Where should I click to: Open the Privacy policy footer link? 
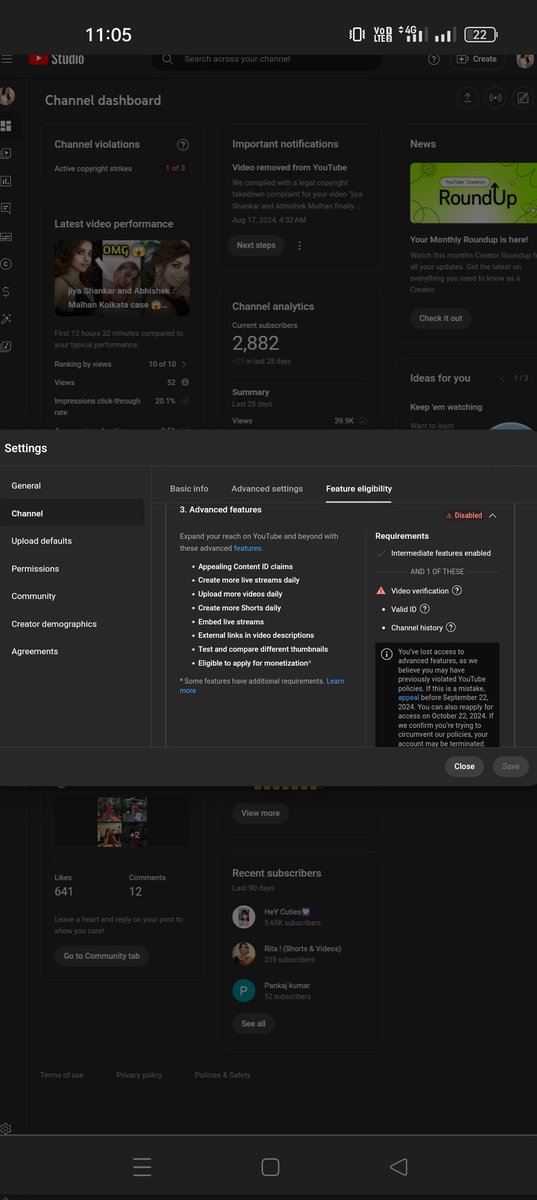point(139,1075)
